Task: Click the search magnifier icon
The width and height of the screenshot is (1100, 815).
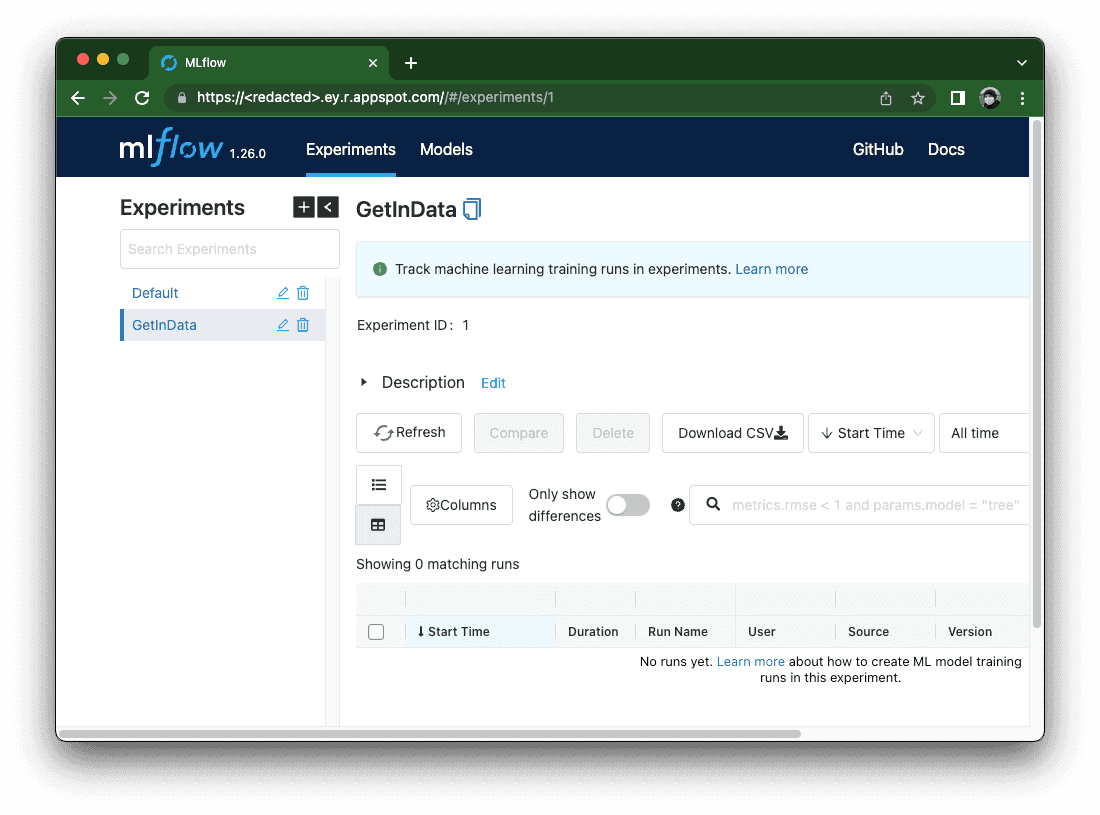Action: coord(713,504)
